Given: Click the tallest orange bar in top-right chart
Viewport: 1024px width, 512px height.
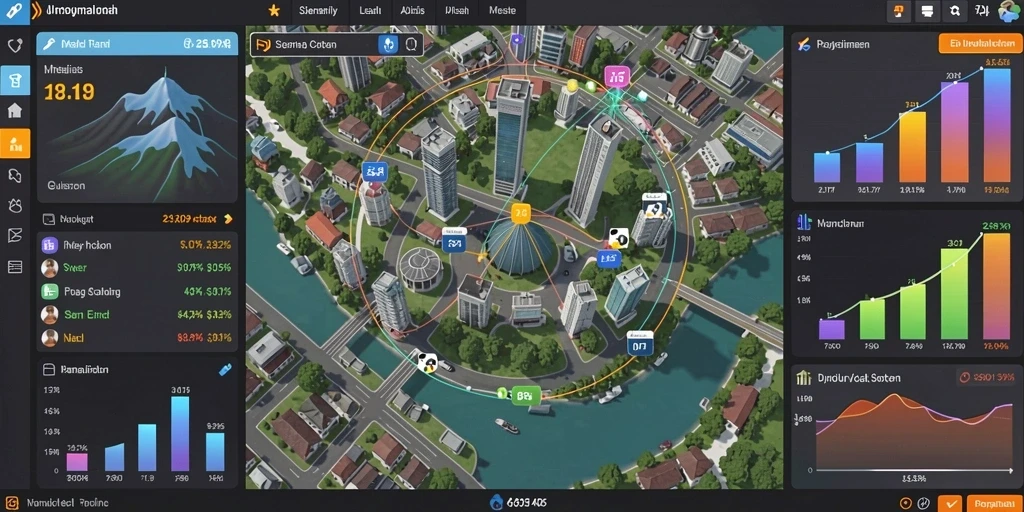Looking at the screenshot, I should click(997, 125).
